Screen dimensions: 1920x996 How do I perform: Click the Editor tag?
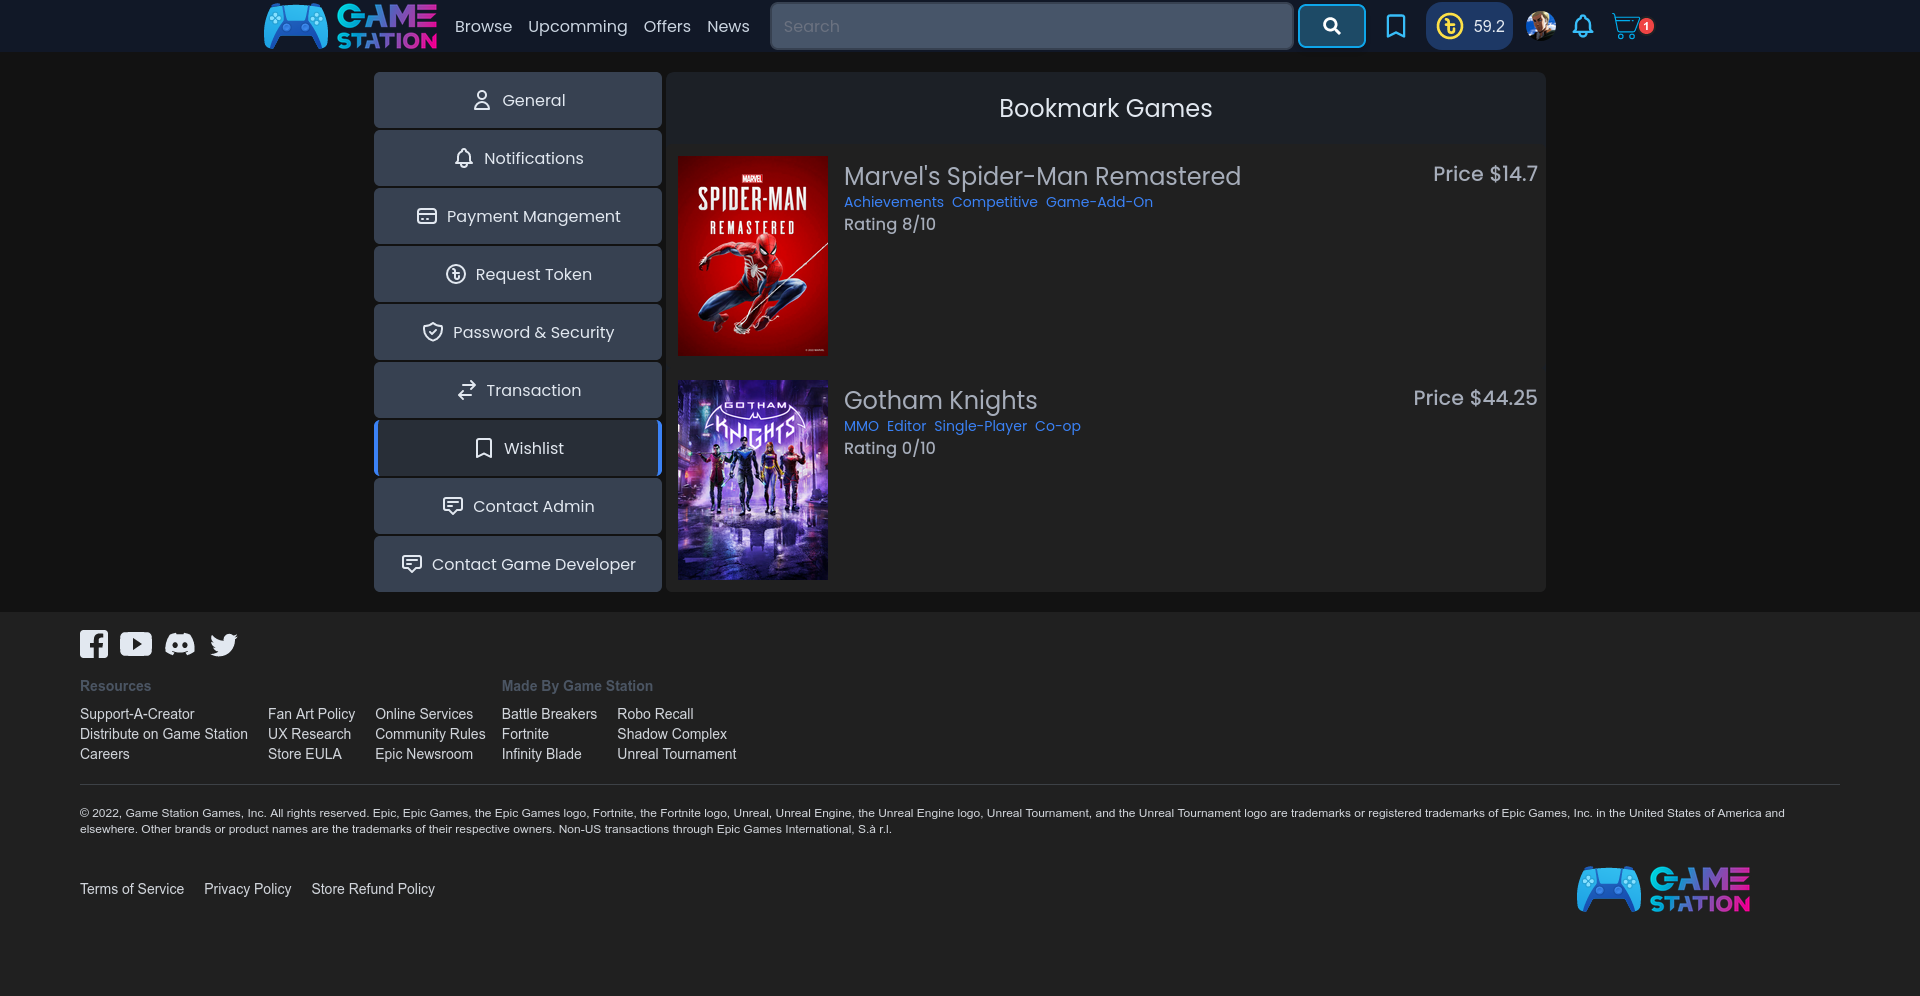[x=906, y=426]
